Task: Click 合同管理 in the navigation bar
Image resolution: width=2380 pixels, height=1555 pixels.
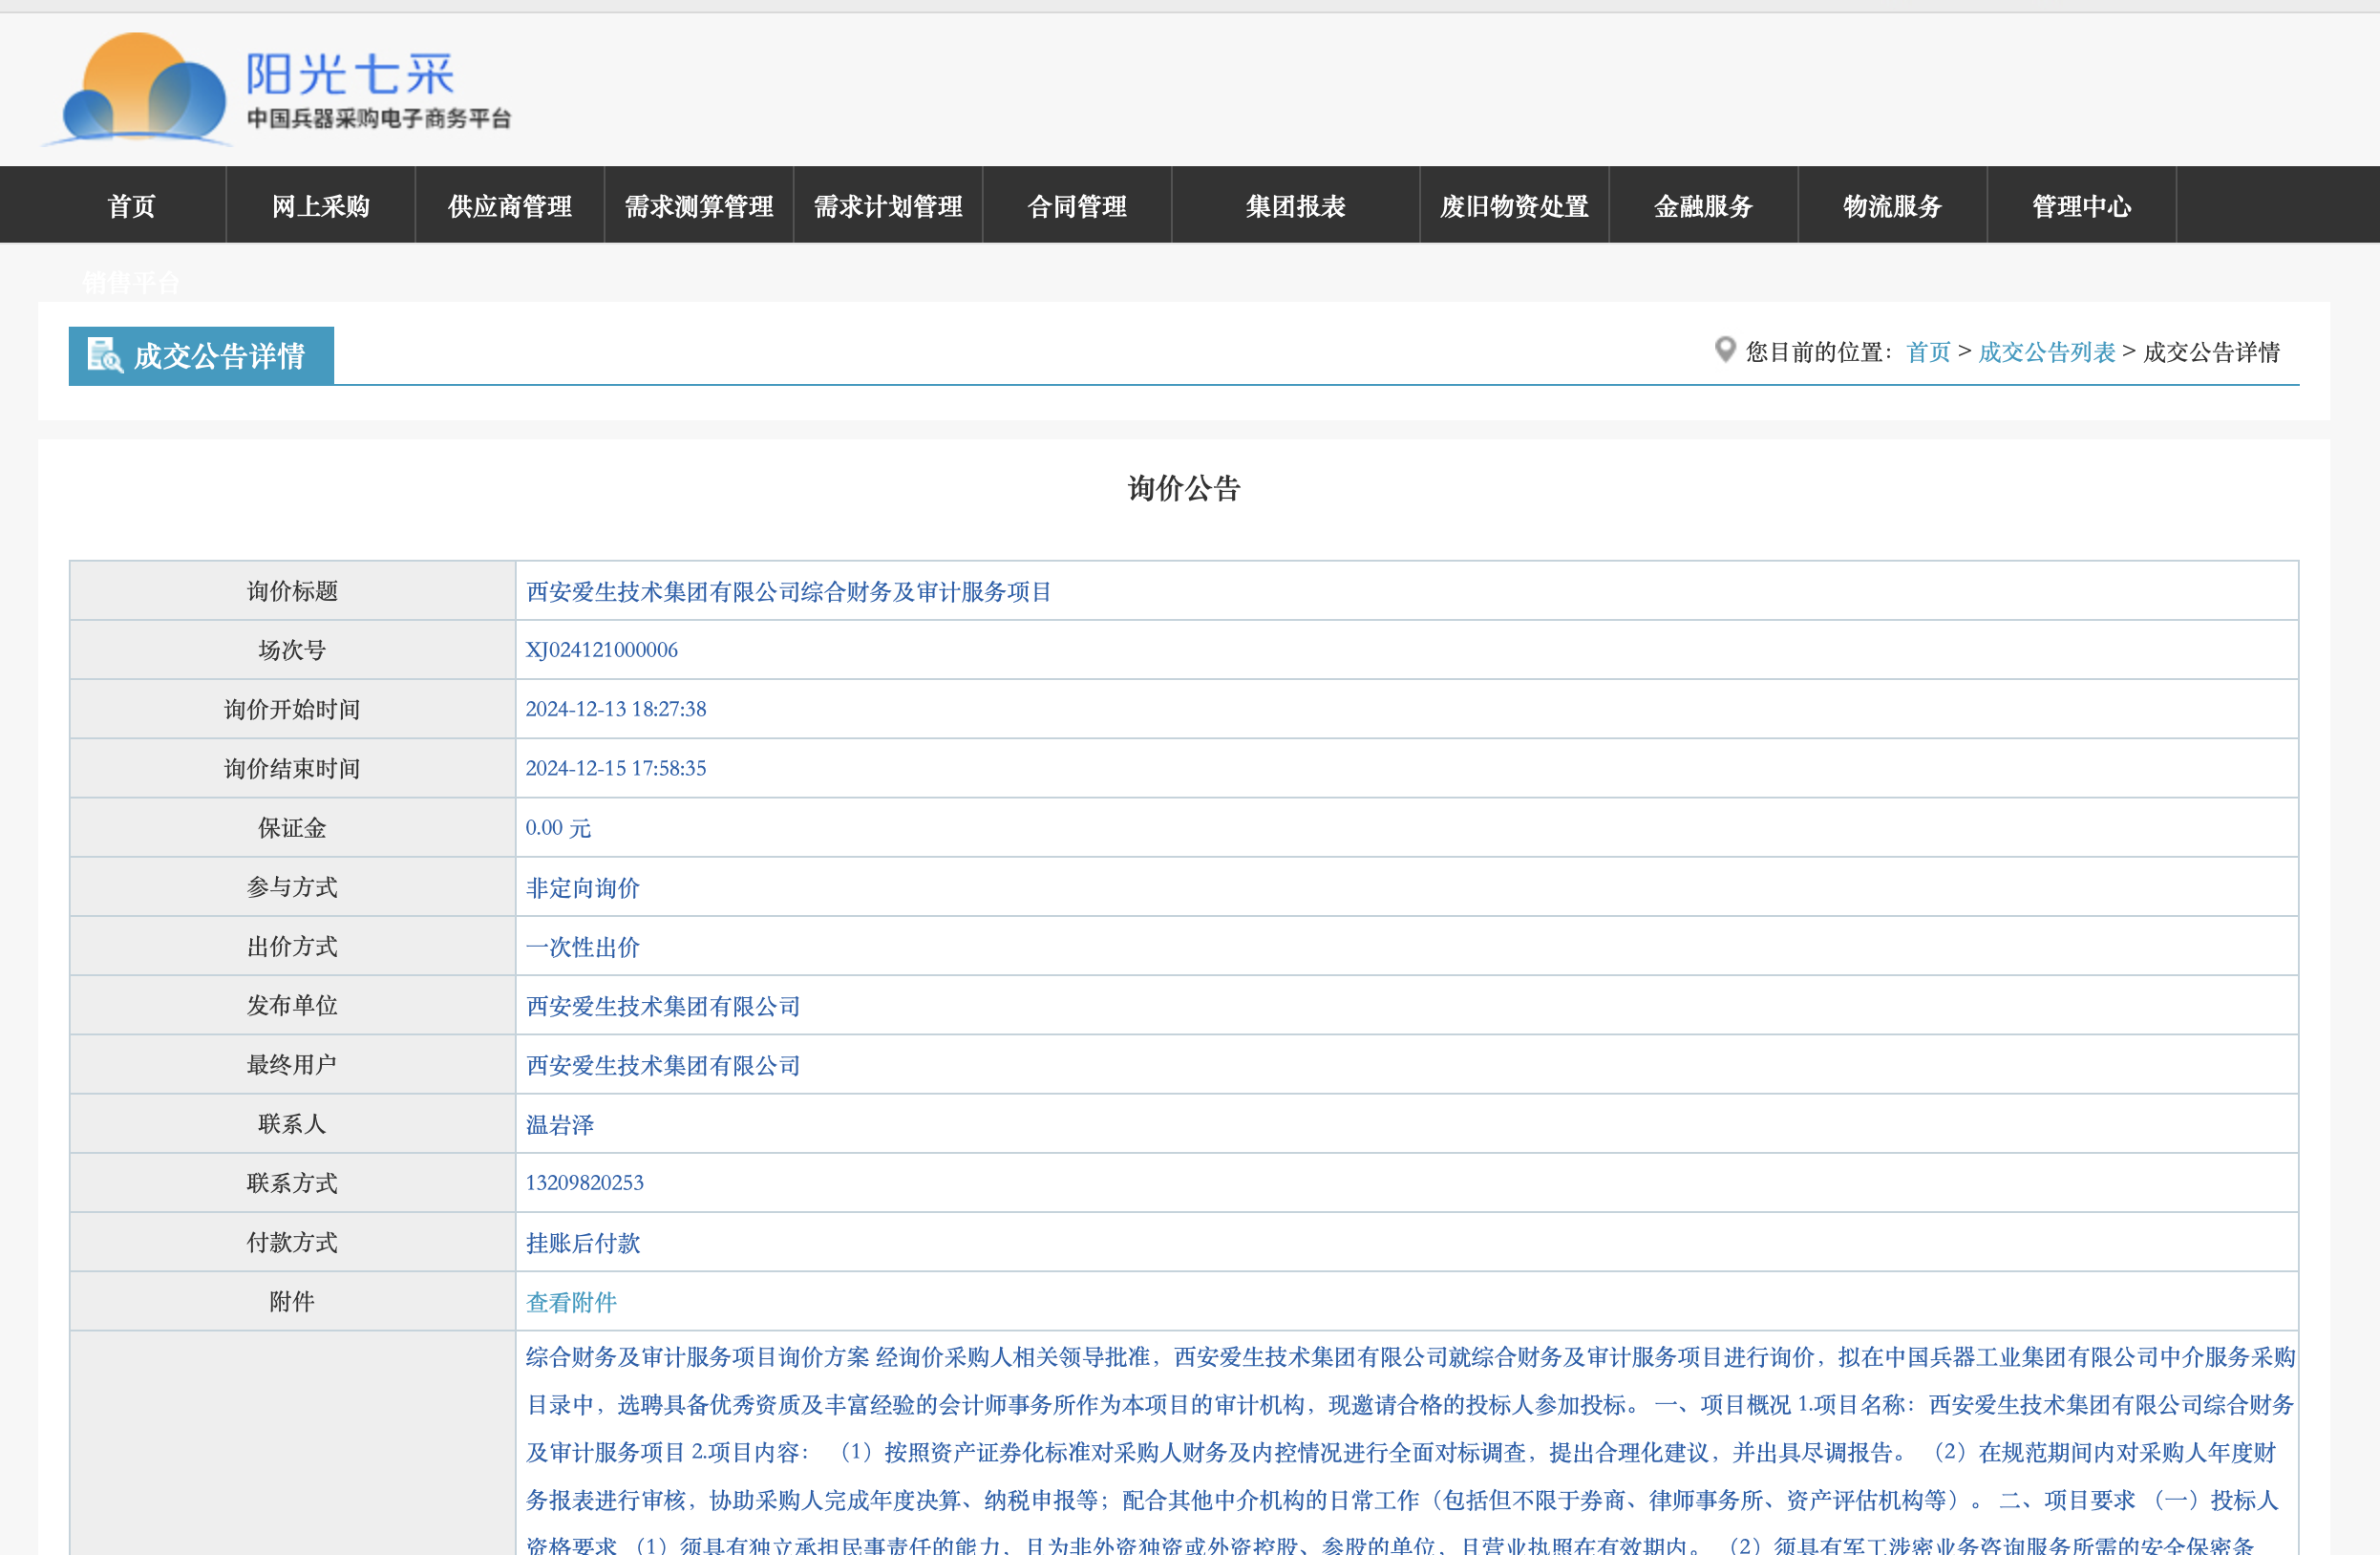Action: coord(1076,206)
